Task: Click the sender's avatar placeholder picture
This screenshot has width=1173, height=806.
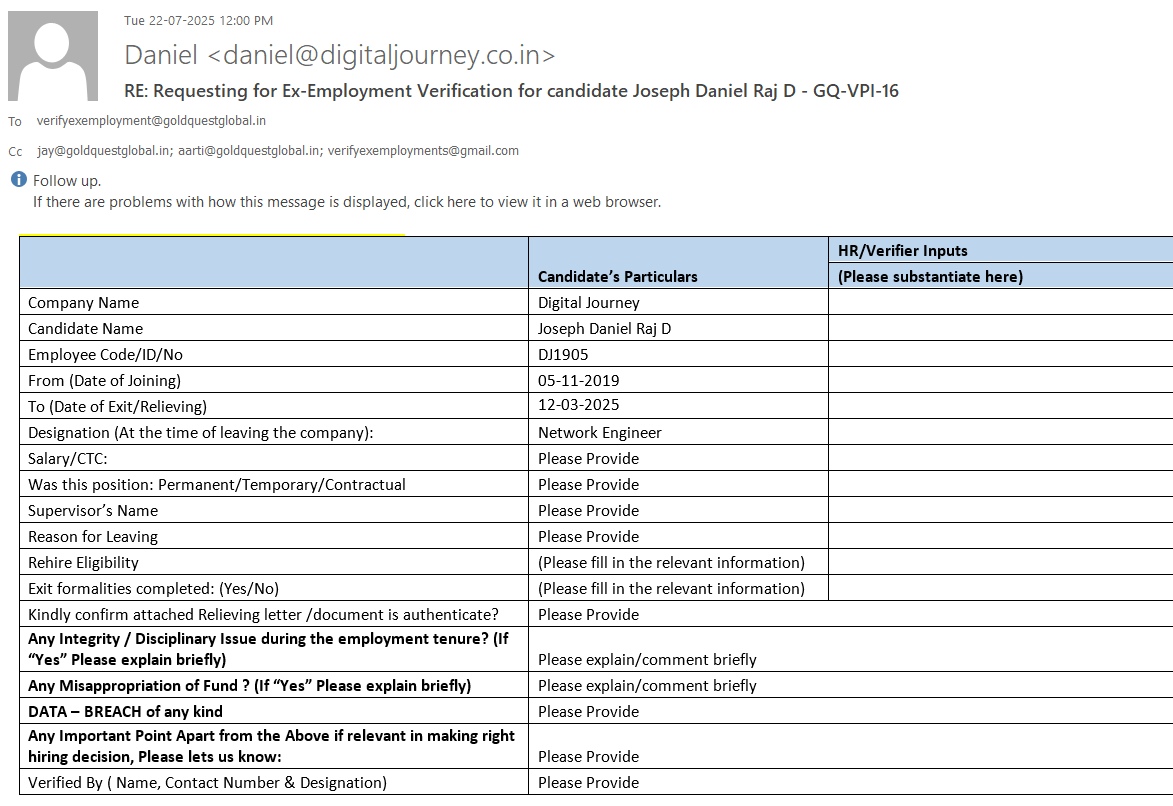Action: coord(53,55)
